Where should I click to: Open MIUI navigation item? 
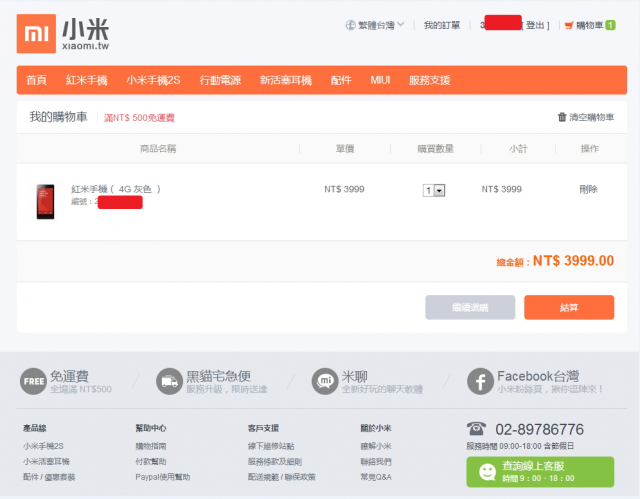(380, 80)
